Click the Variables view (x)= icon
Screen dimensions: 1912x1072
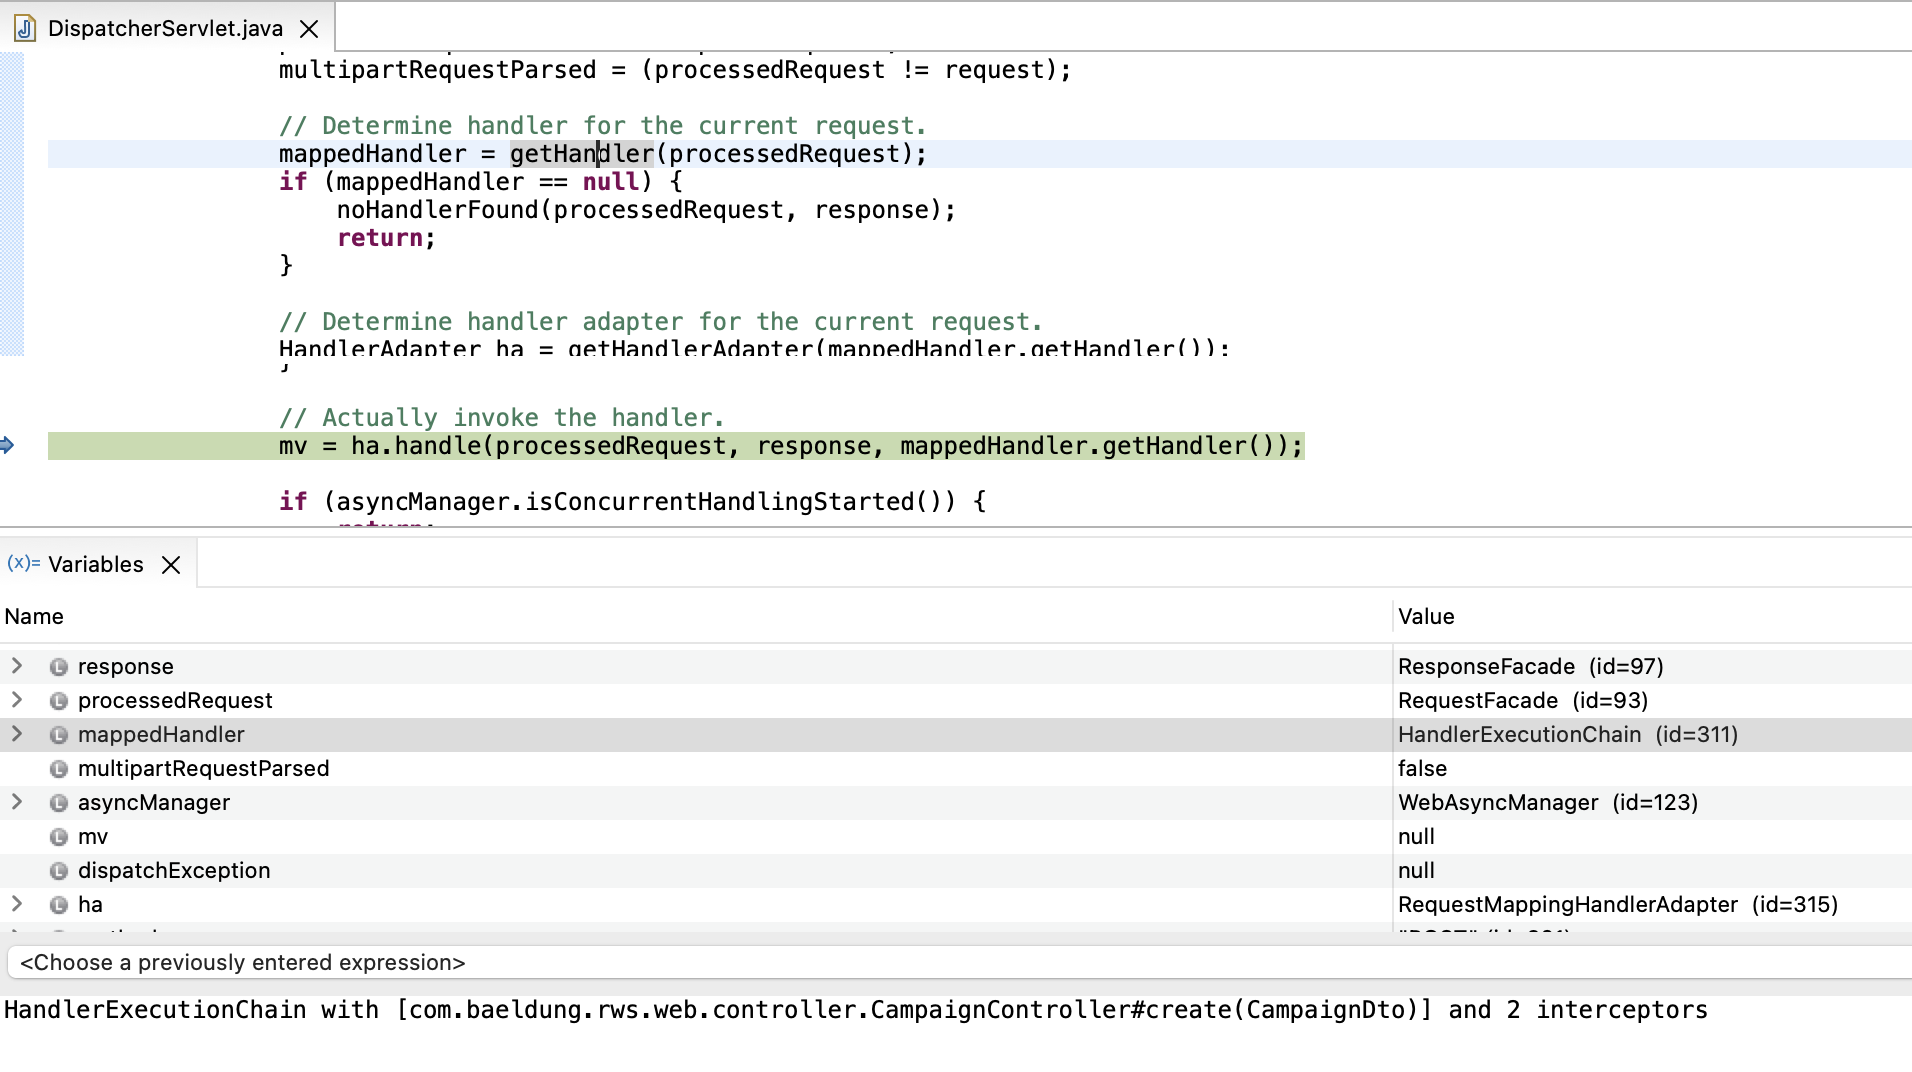pyautogui.click(x=23, y=564)
